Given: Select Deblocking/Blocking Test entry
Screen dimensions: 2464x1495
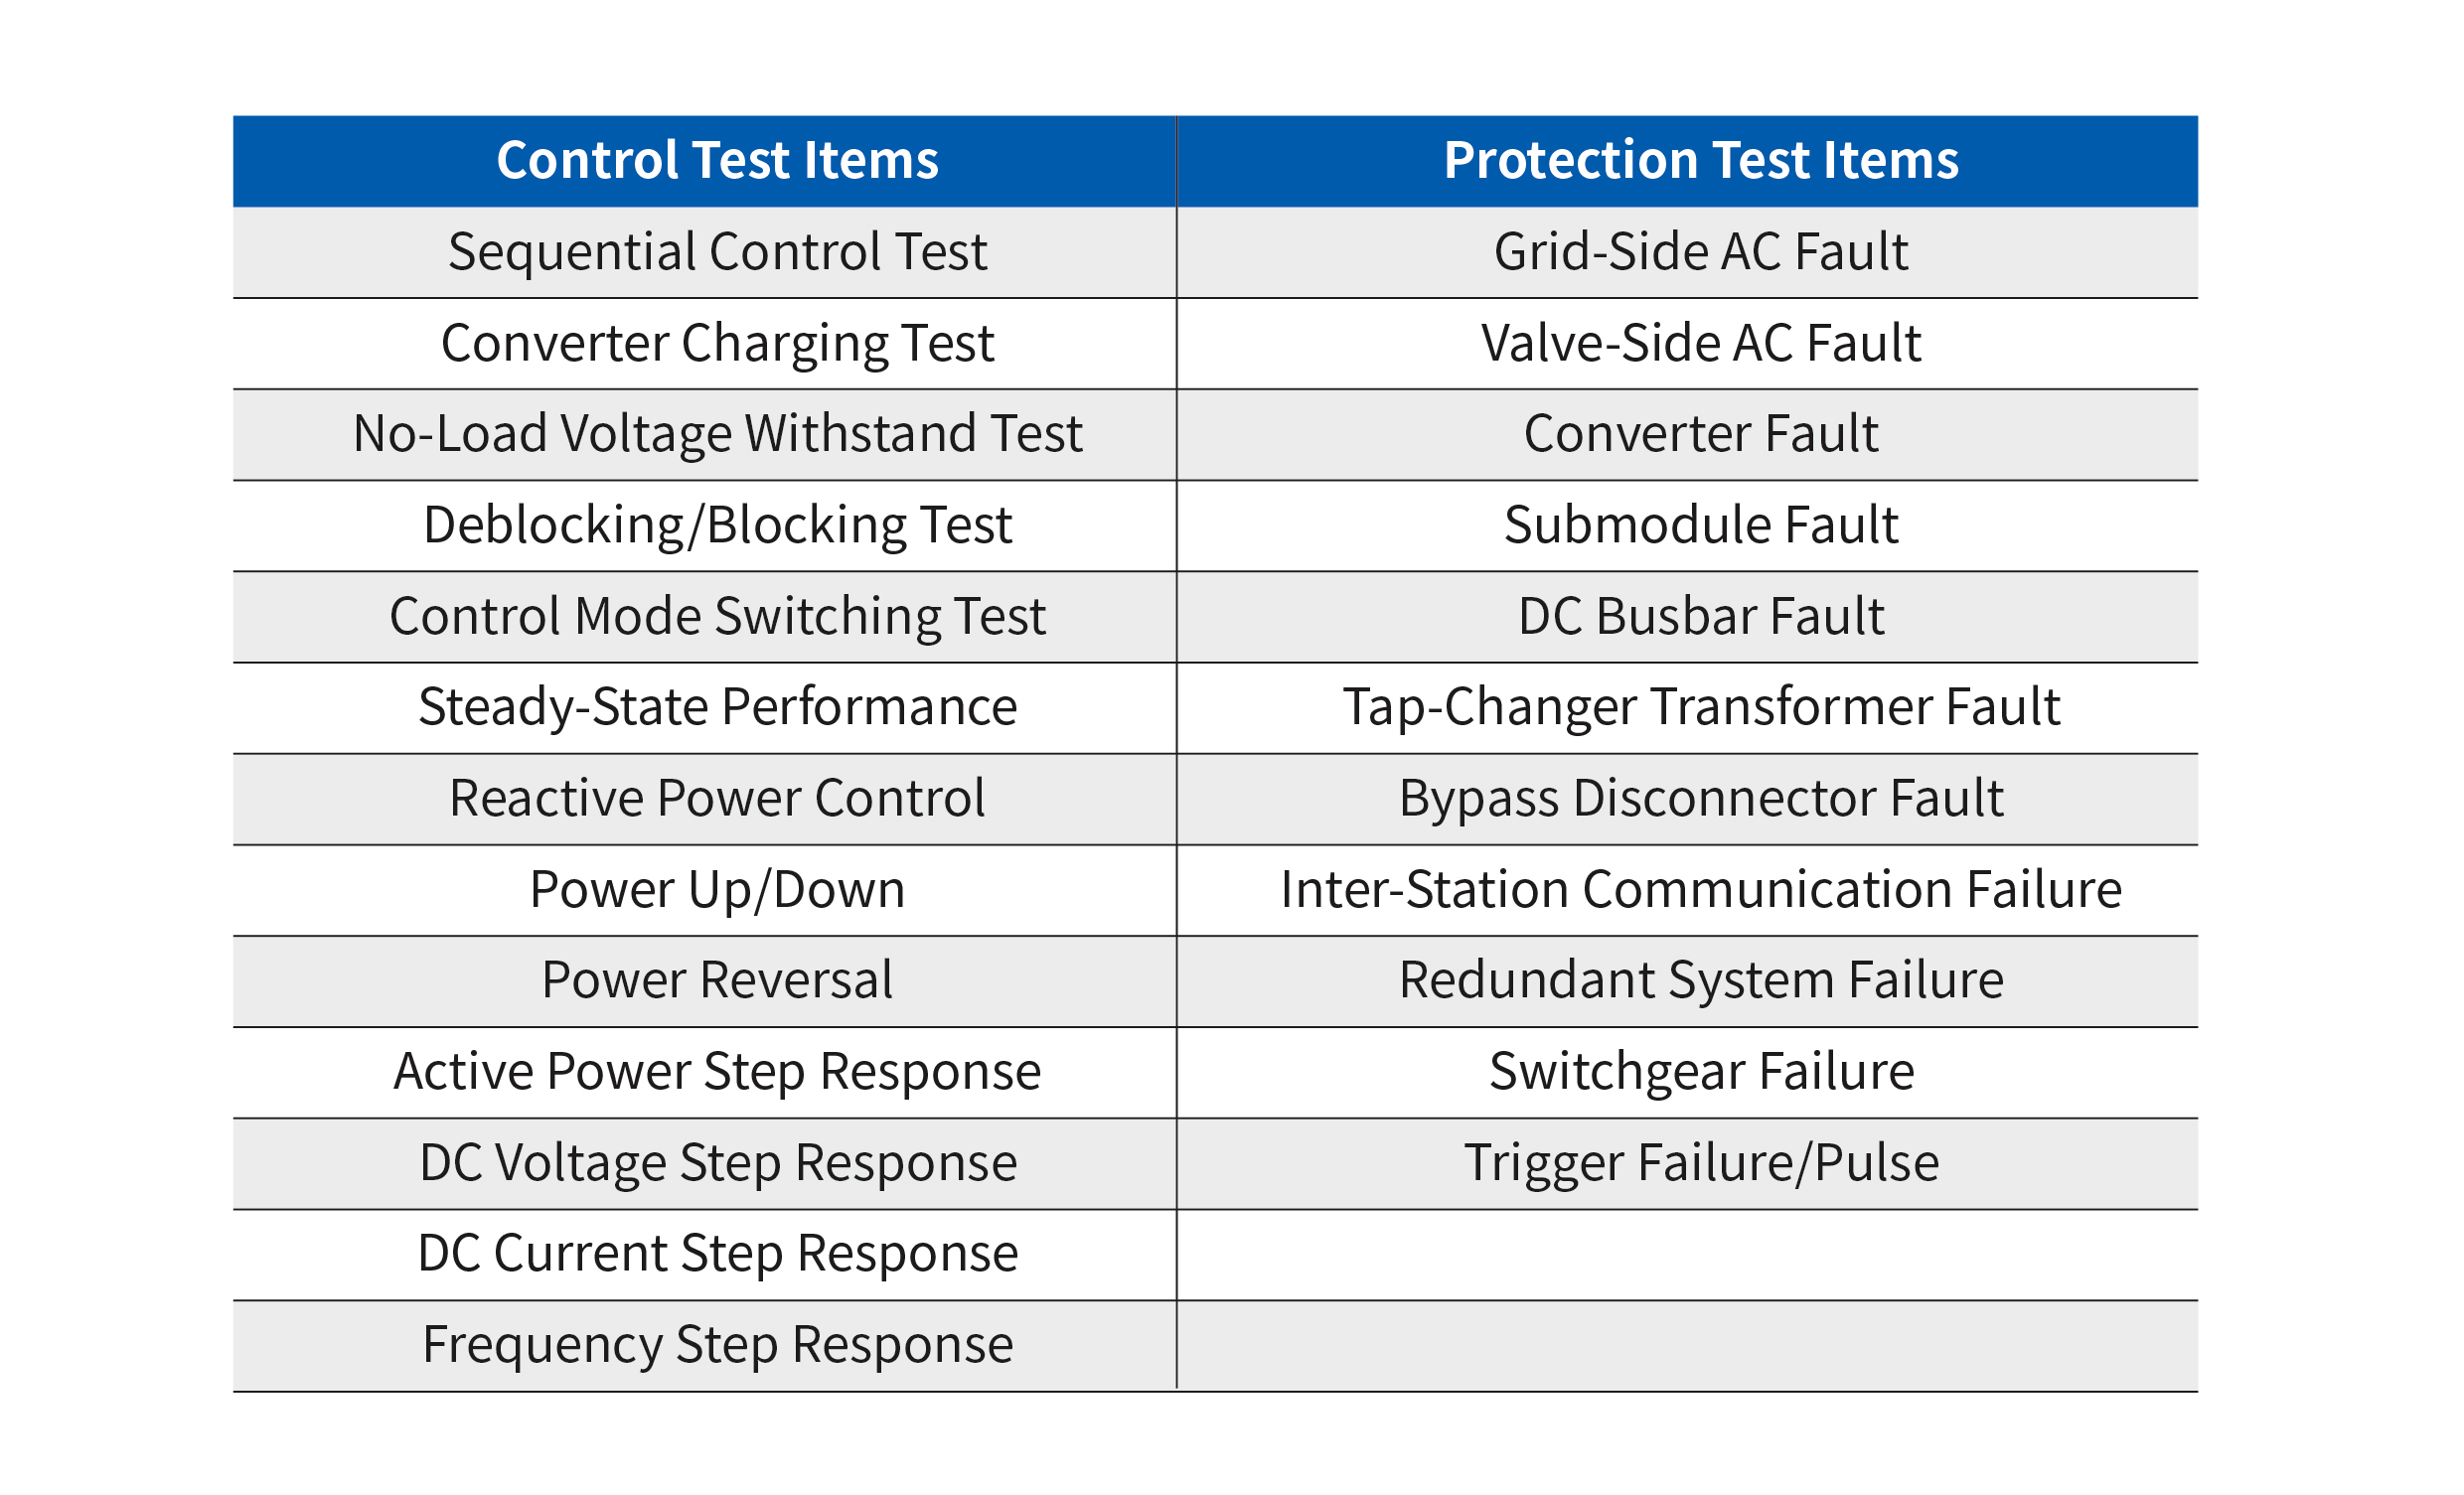Looking at the screenshot, I should (717, 525).
